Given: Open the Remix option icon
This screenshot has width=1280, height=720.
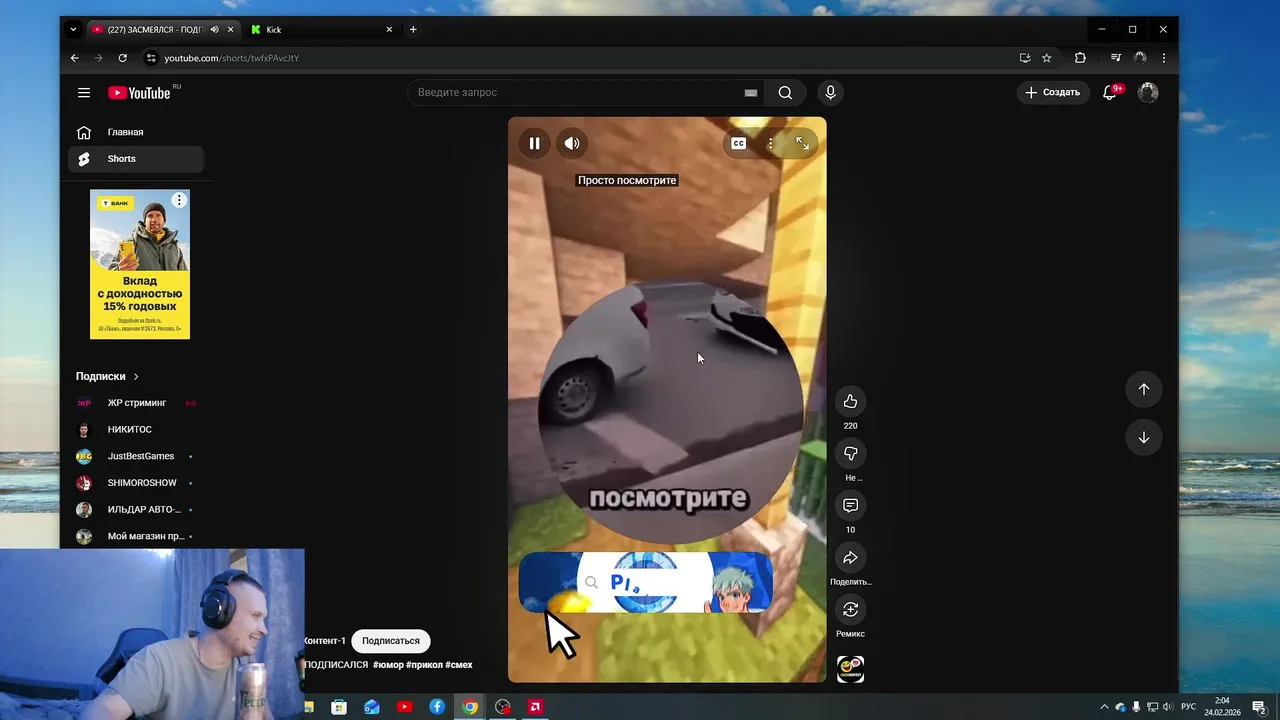Looking at the screenshot, I should (x=850, y=609).
